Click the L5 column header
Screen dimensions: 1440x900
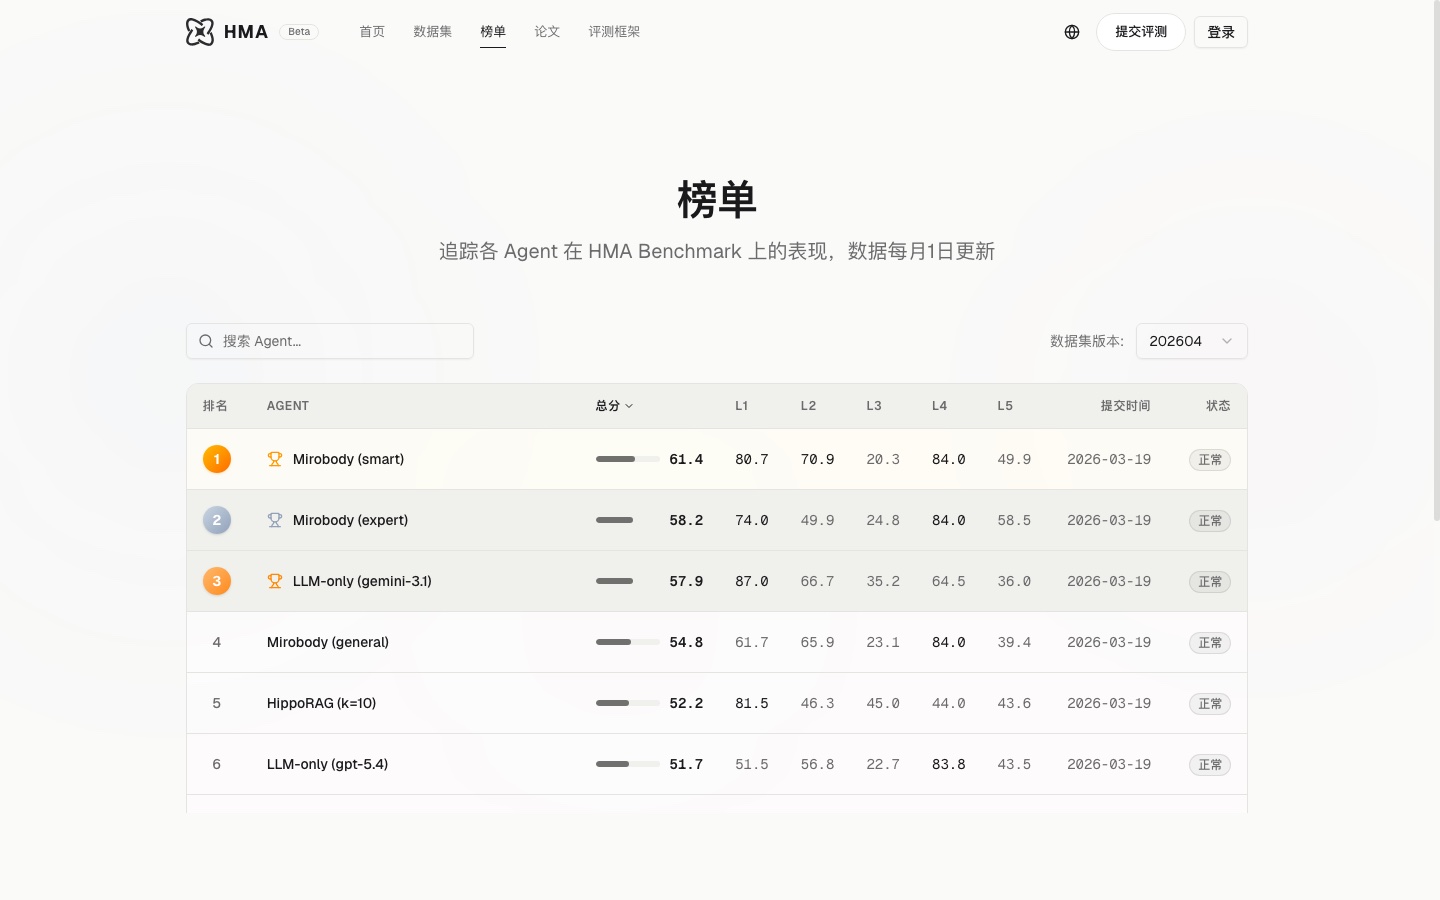pos(1005,406)
